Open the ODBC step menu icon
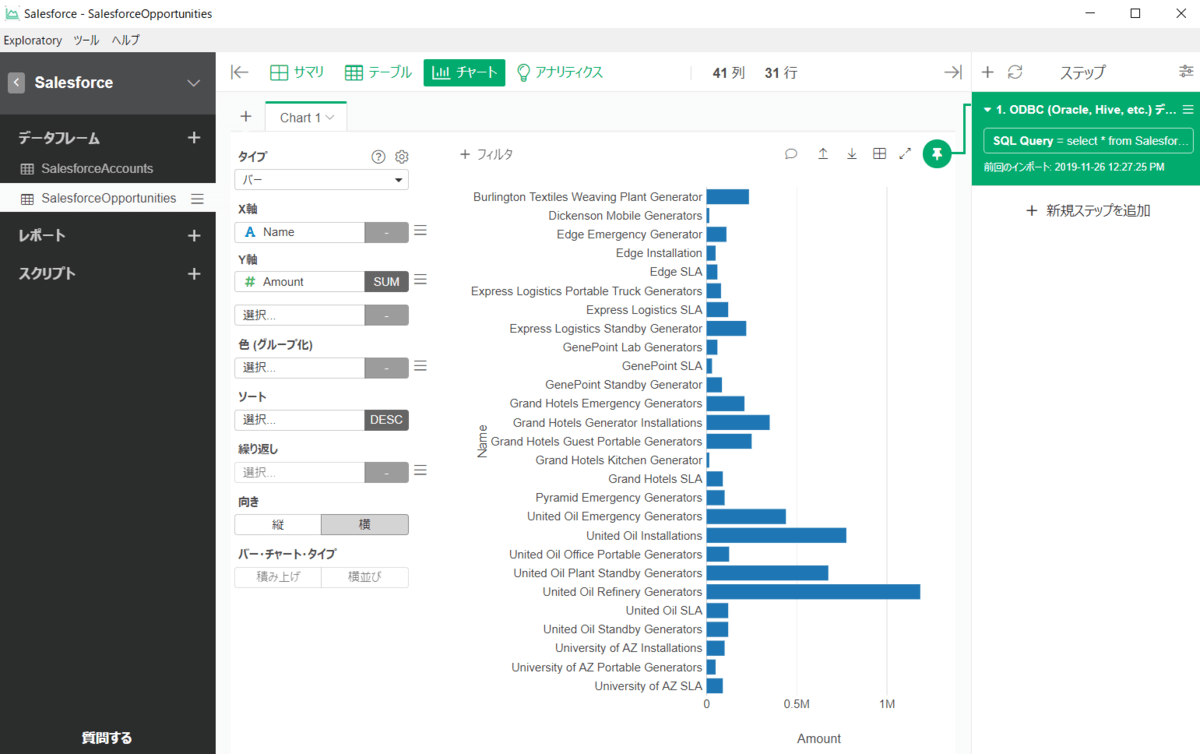1200x754 pixels. tap(1188, 110)
